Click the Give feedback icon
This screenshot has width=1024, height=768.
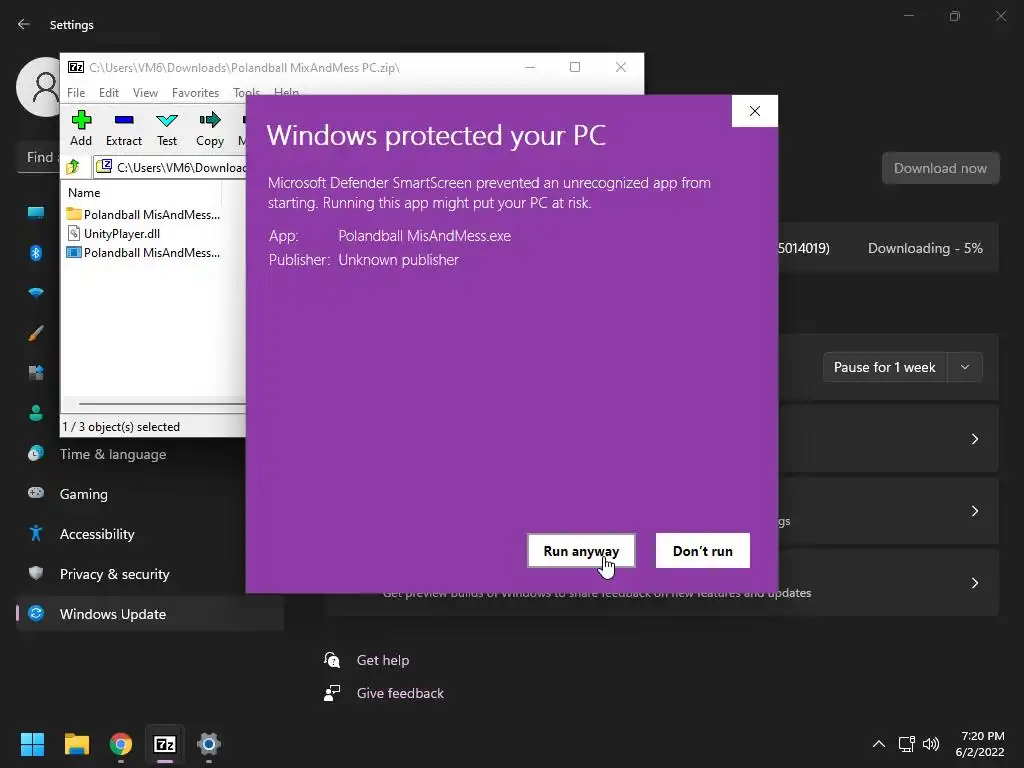click(332, 693)
